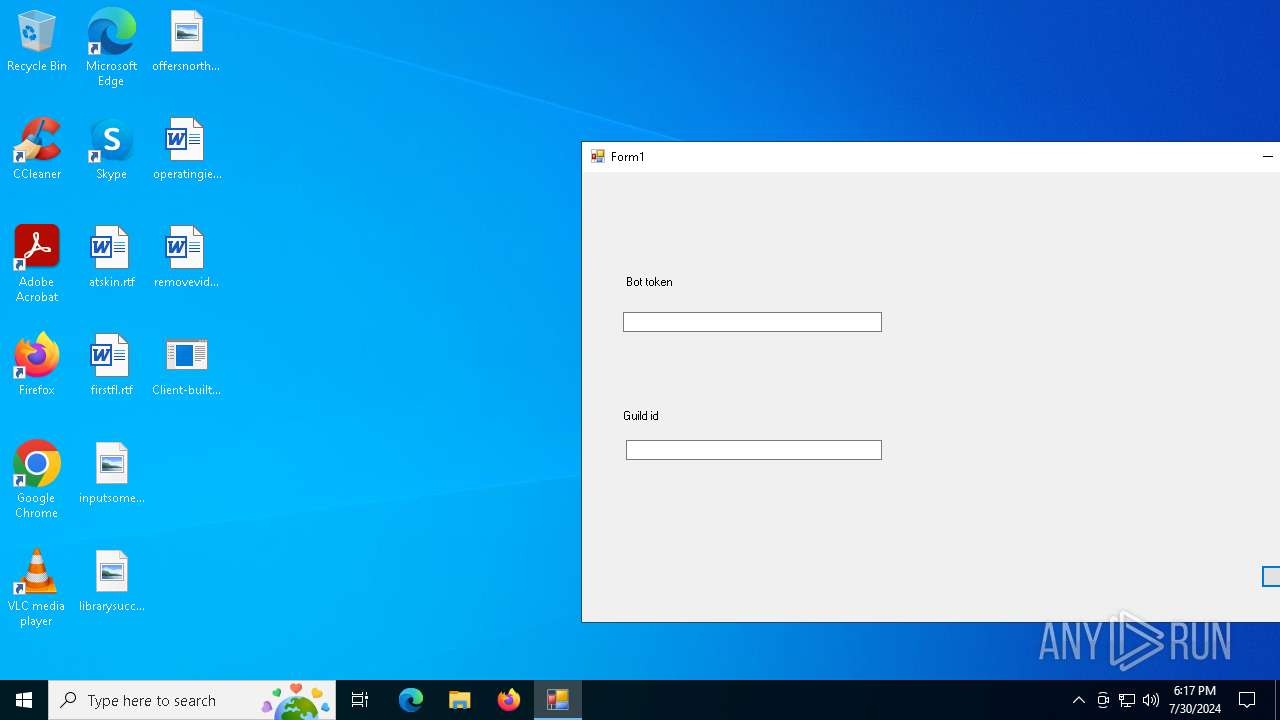Select the inputsome image file icon

point(111,474)
